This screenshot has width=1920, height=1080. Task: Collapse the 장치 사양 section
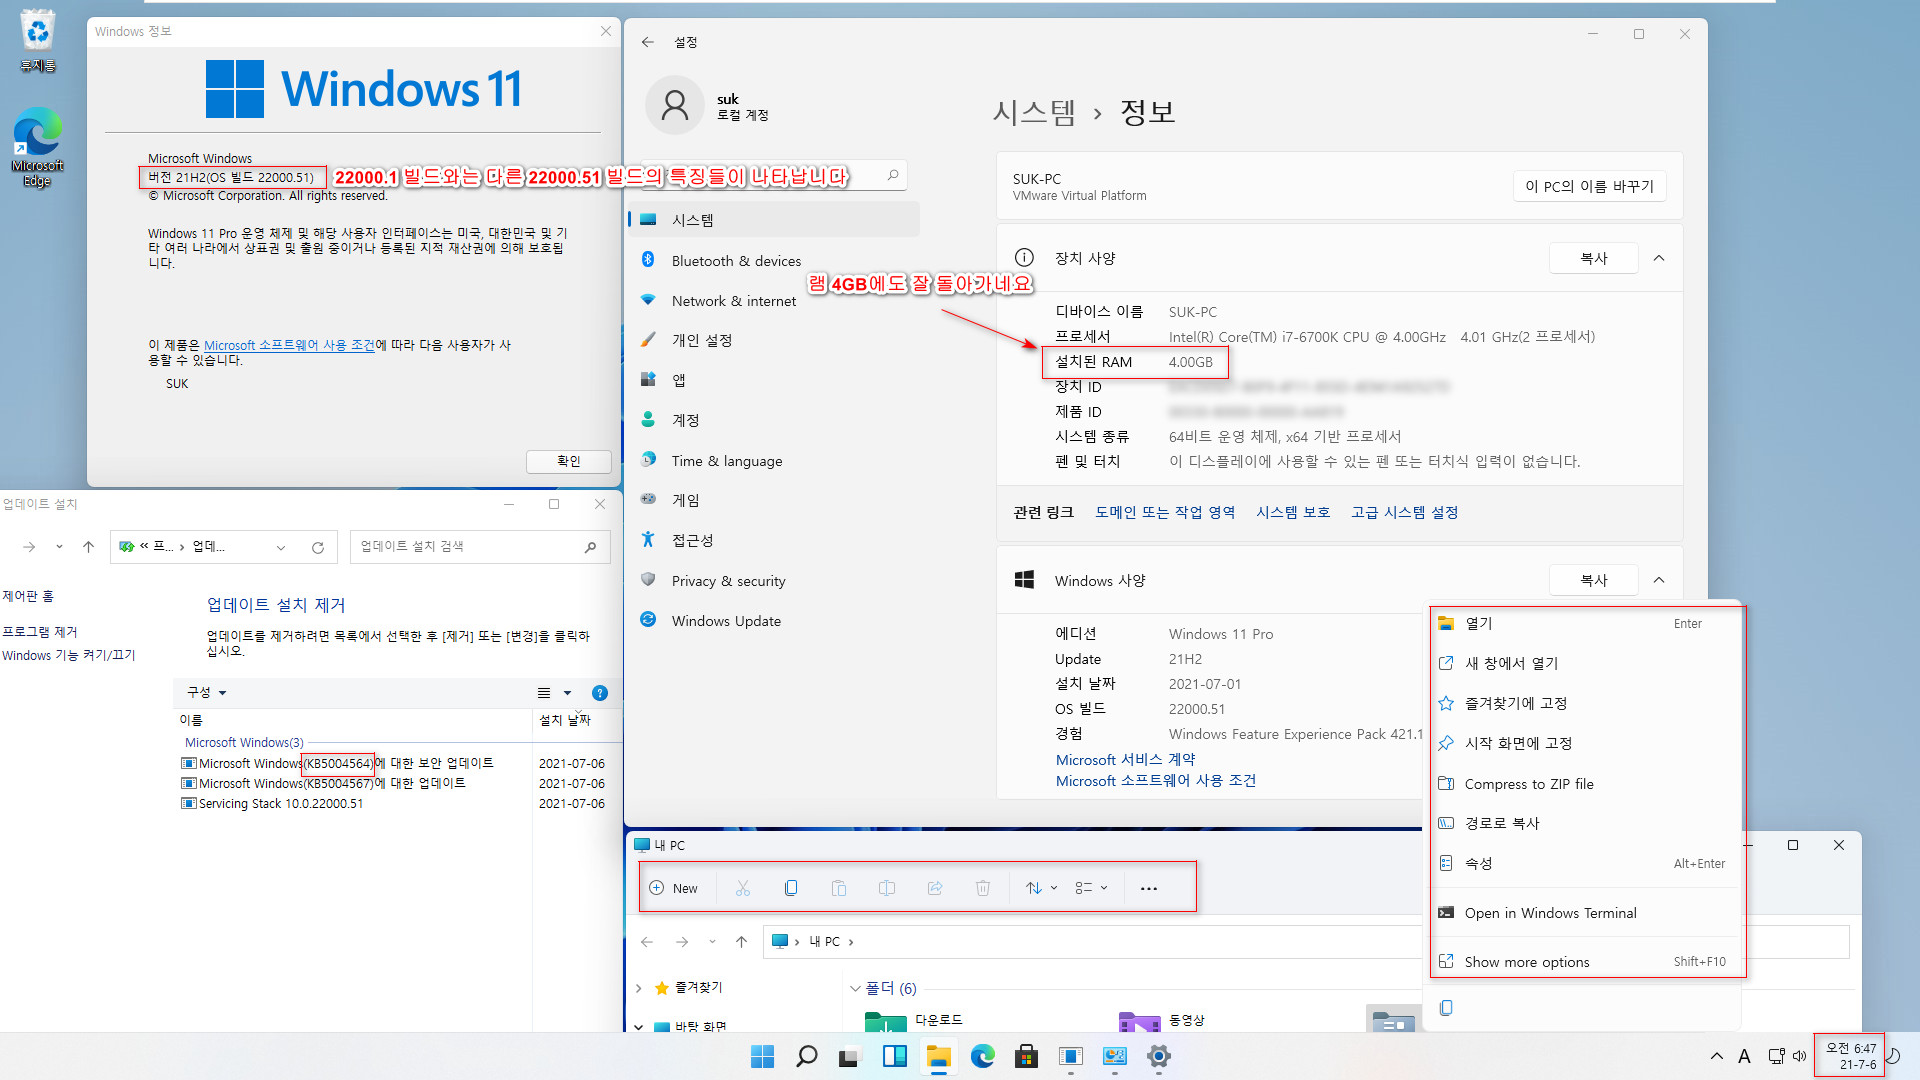[x=1659, y=258]
